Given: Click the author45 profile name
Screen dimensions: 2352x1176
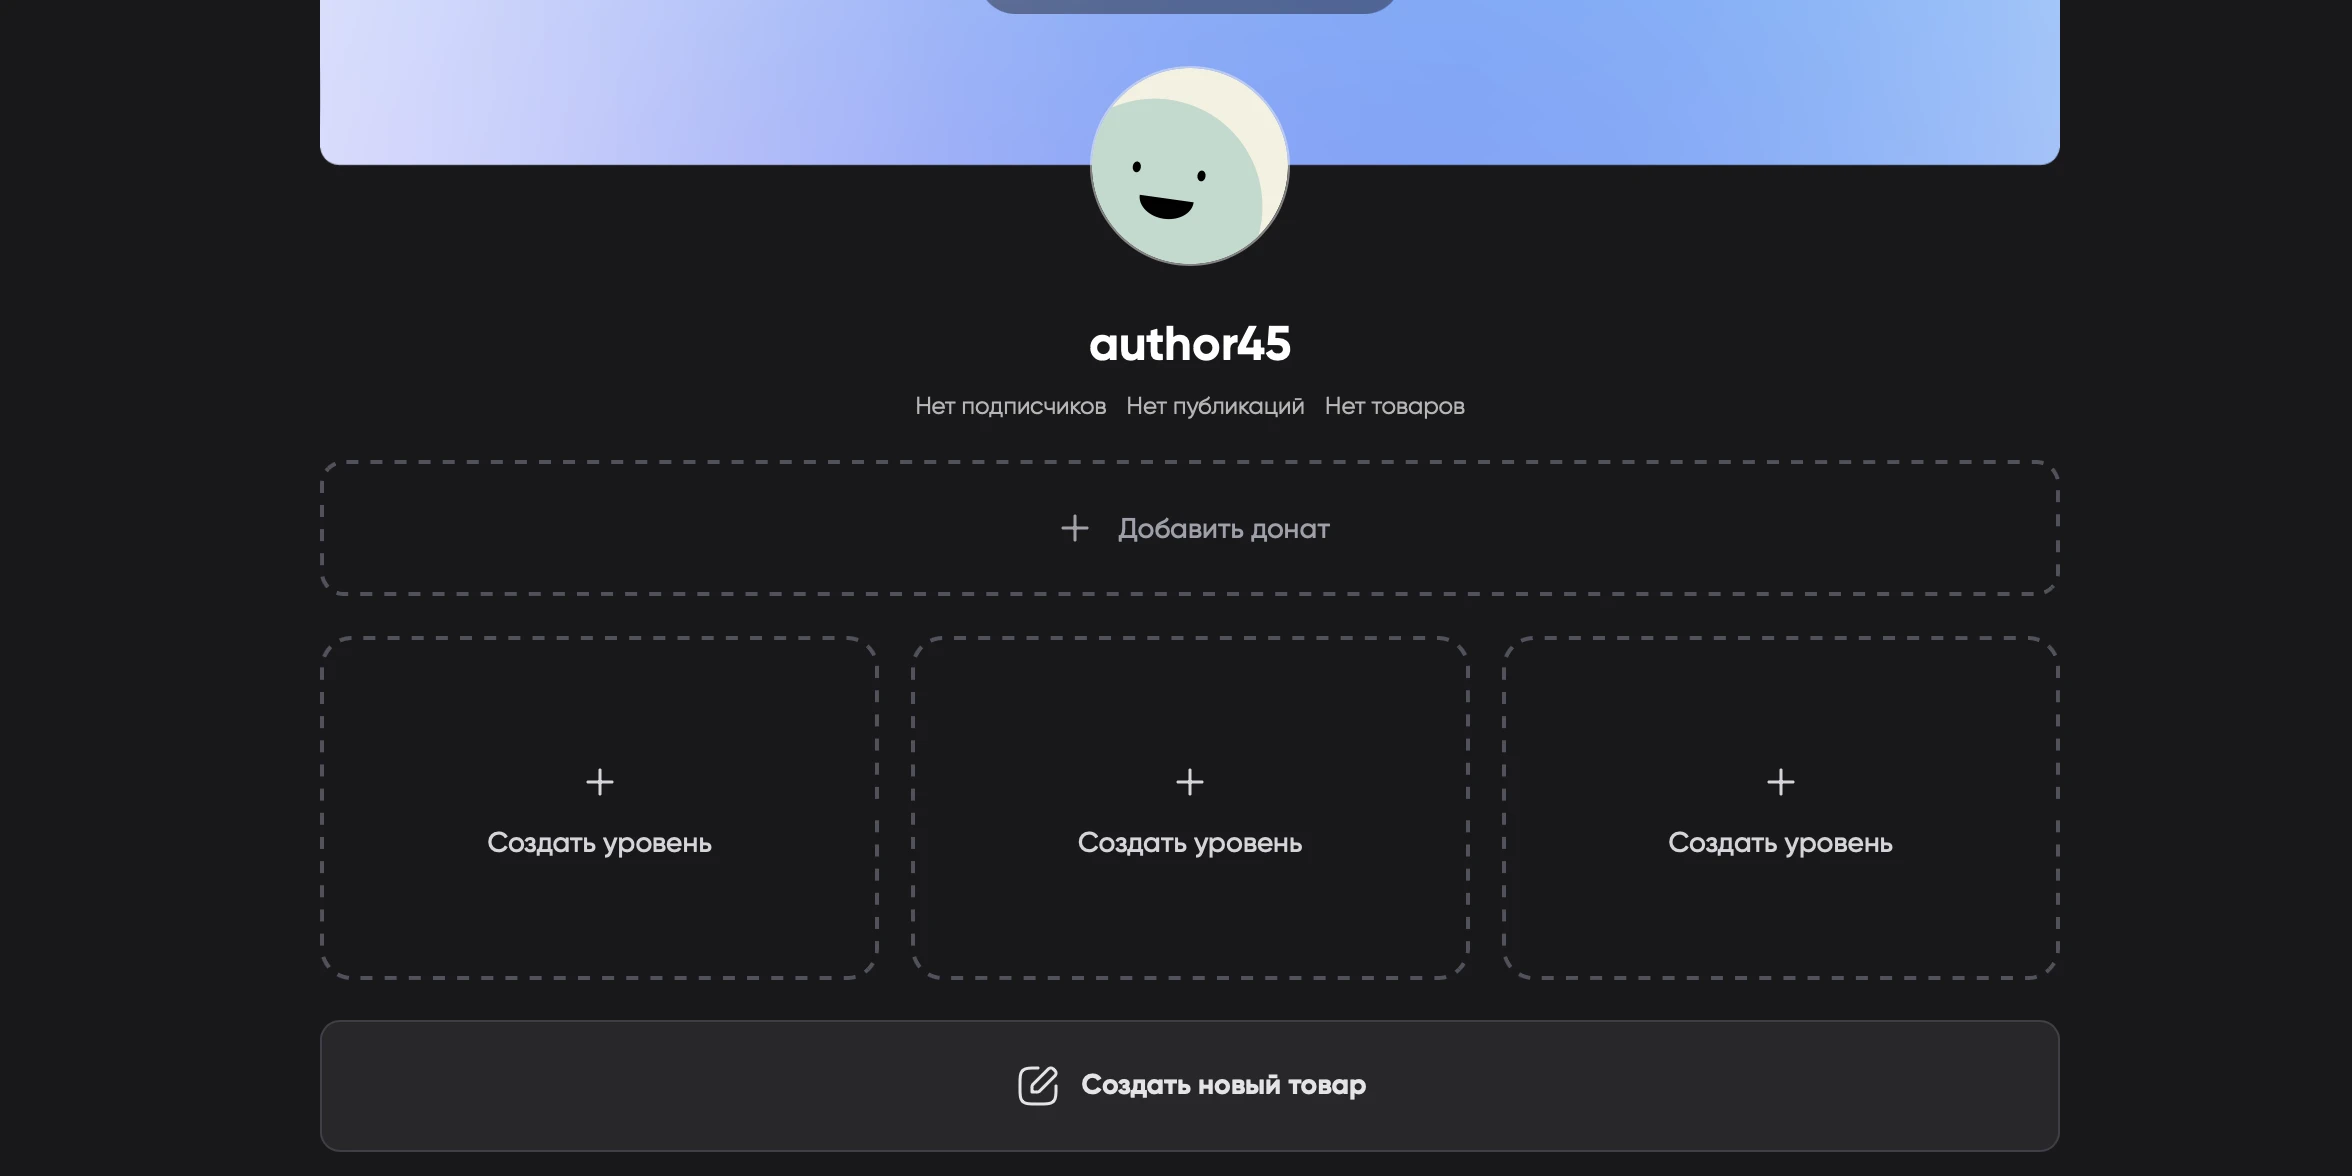Looking at the screenshot, I should (1189, 344).
